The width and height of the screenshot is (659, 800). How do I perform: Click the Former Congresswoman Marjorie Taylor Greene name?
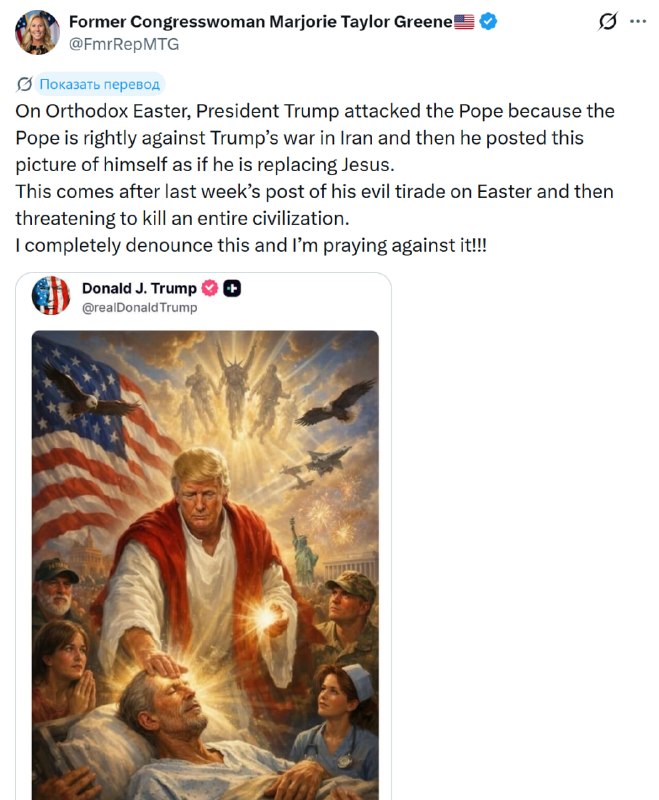click(260, 22)
